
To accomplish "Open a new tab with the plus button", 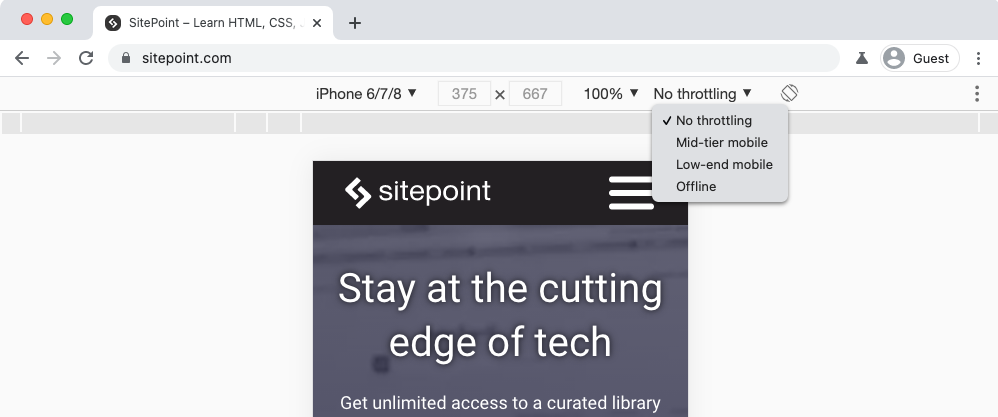I will point(355,24).
